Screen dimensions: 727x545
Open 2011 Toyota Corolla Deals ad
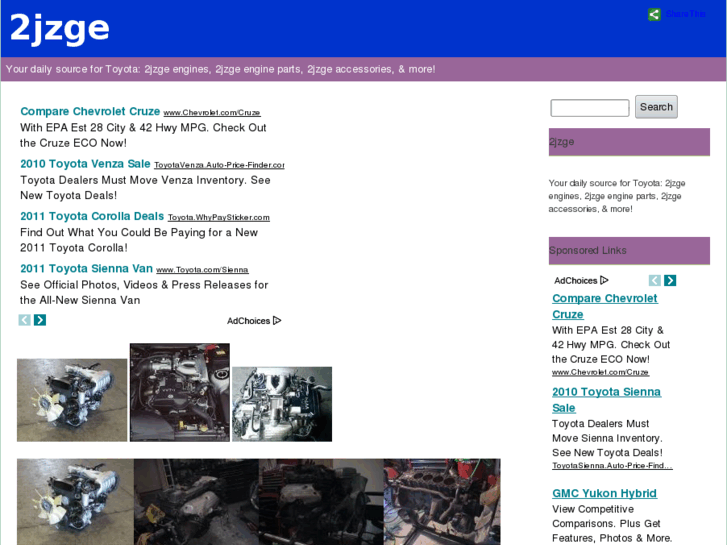click(92, 216)
